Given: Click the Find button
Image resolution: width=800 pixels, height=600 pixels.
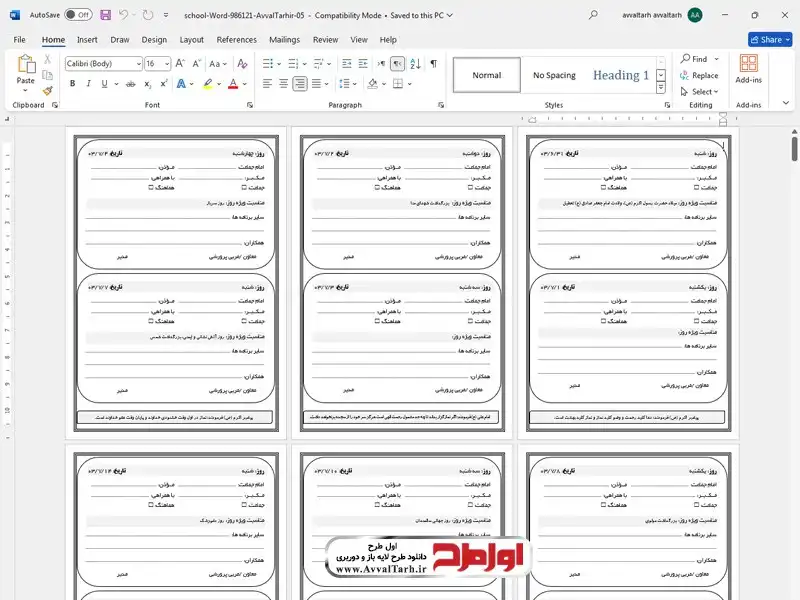Looking at the screenshot, I should click(694, 59).
